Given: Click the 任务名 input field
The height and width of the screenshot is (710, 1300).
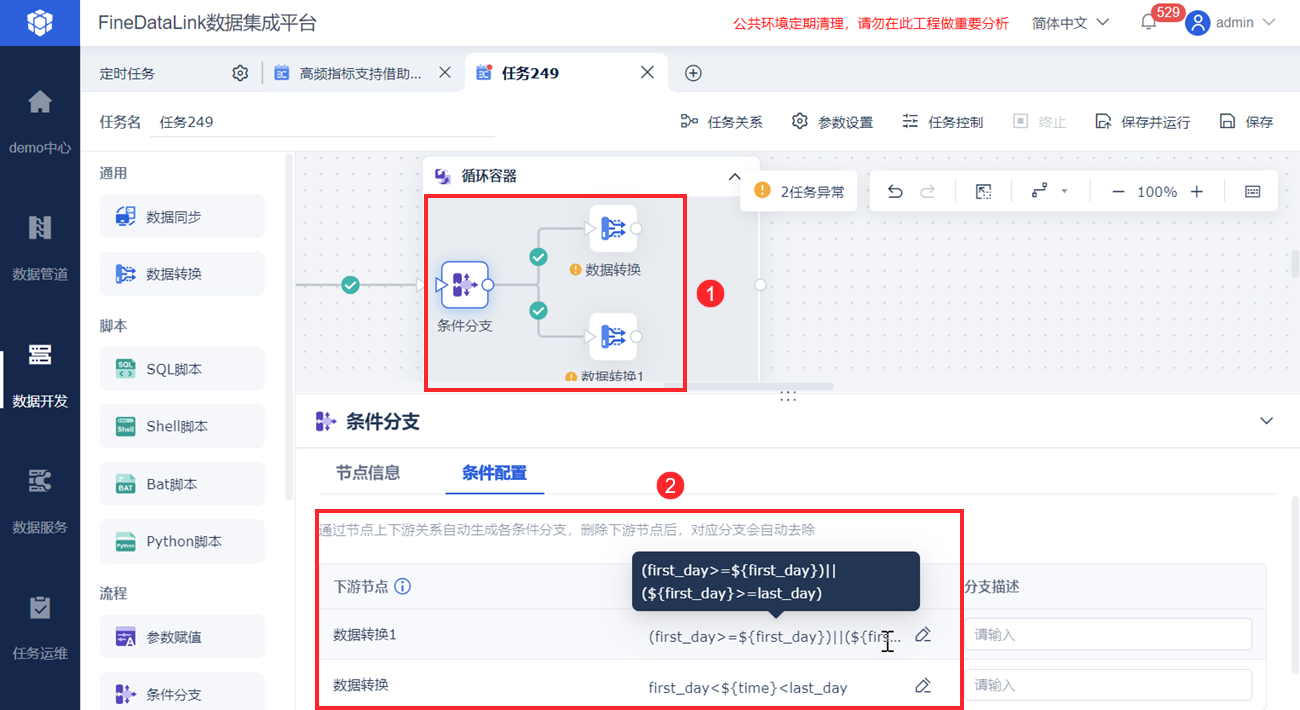Looking at the screenshot, I should coord(322,122).
